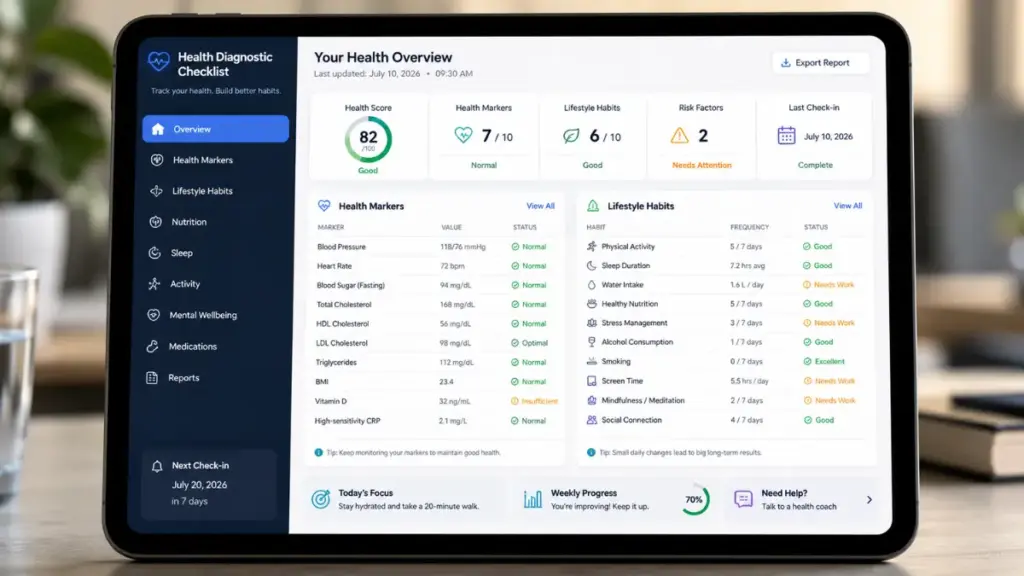Click the chat bubble icon beside Need Help
Viewport: 1024px width, 576px height.
pyautogui.click(x=743, y=499)
